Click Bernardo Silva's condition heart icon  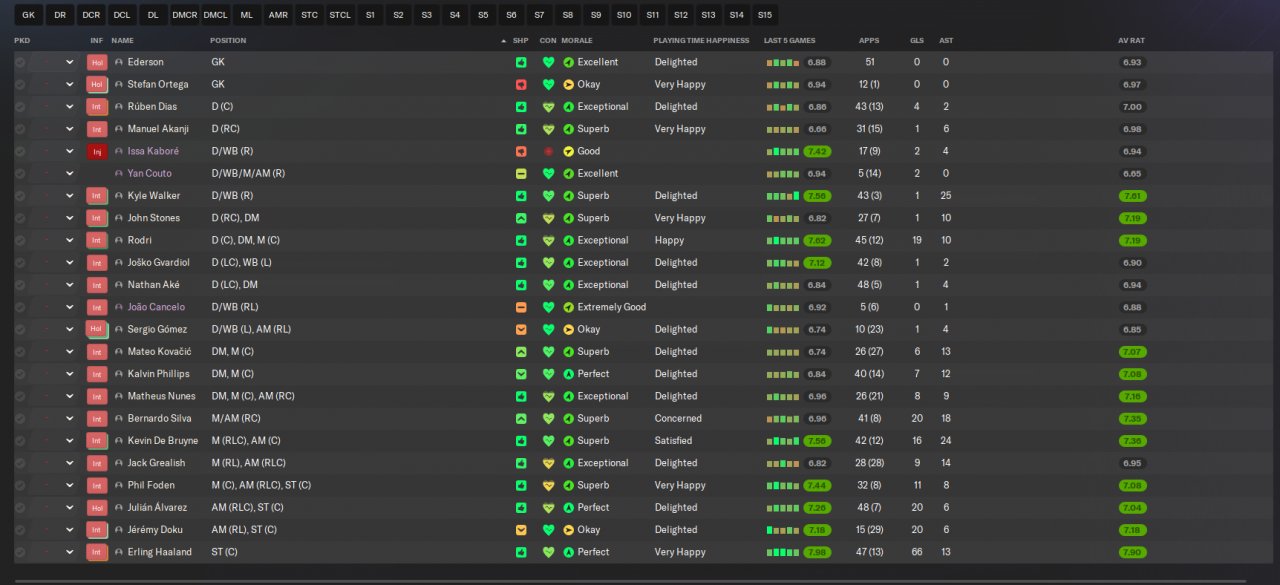tap(548, 418)
